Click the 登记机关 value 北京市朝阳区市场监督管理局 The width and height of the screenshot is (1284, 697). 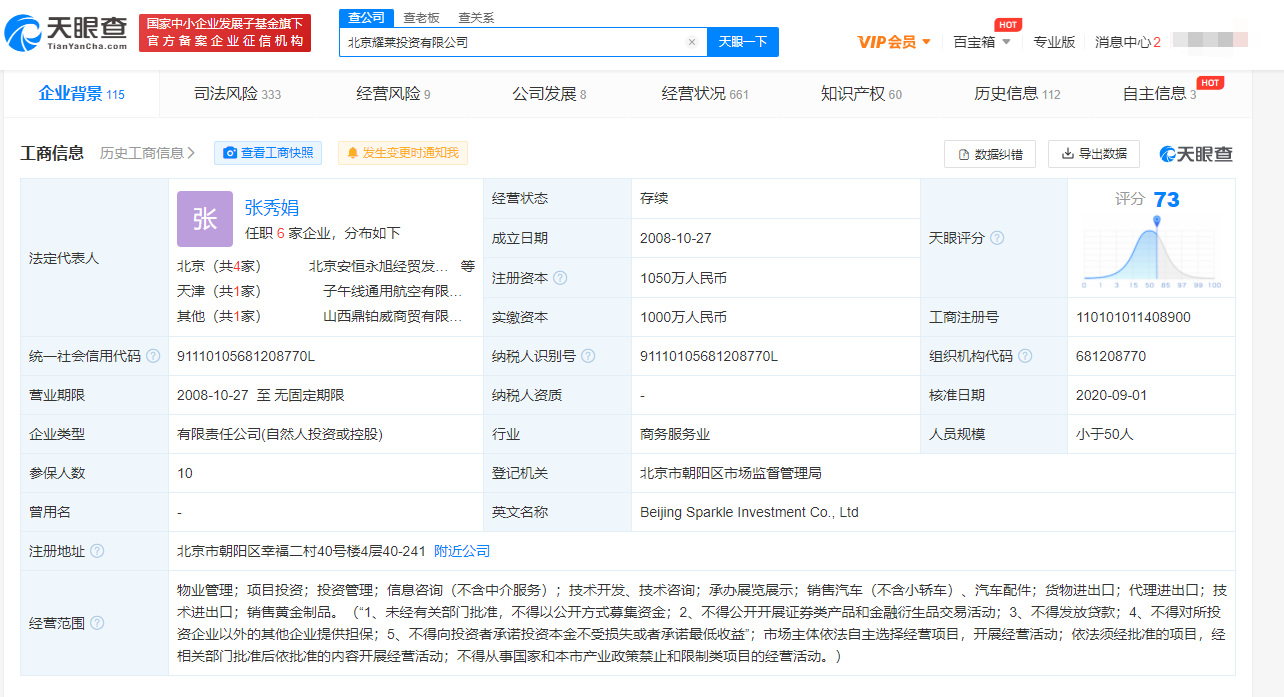pos(731,473)
